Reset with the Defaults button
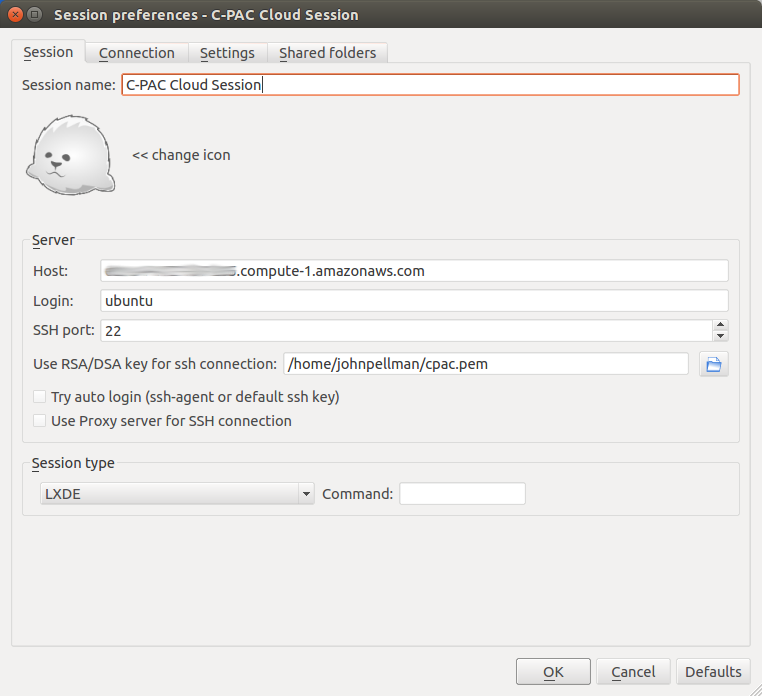The width and height of the screenshot is (762, 696). pyautogui.click(x=714, y=672)
